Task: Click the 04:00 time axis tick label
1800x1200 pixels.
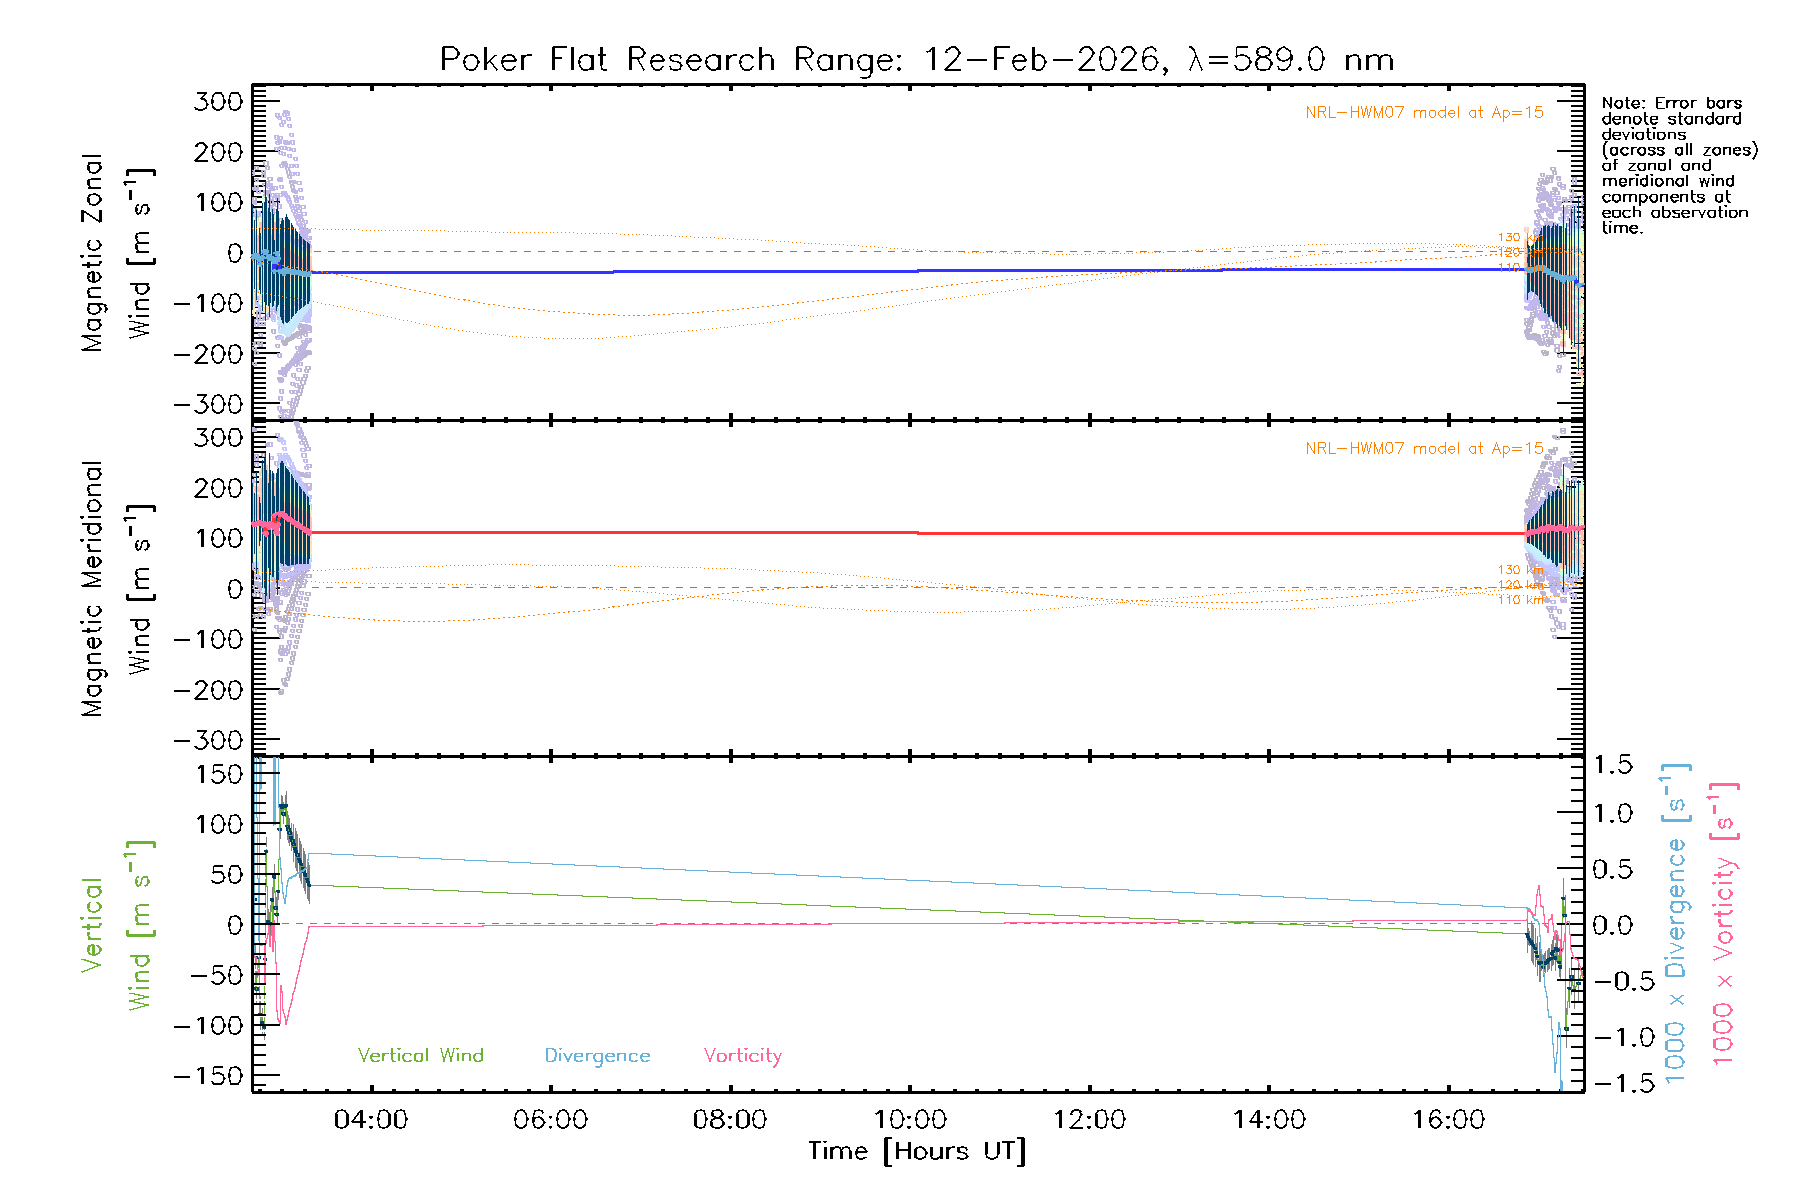Action: click(371, 1120)
